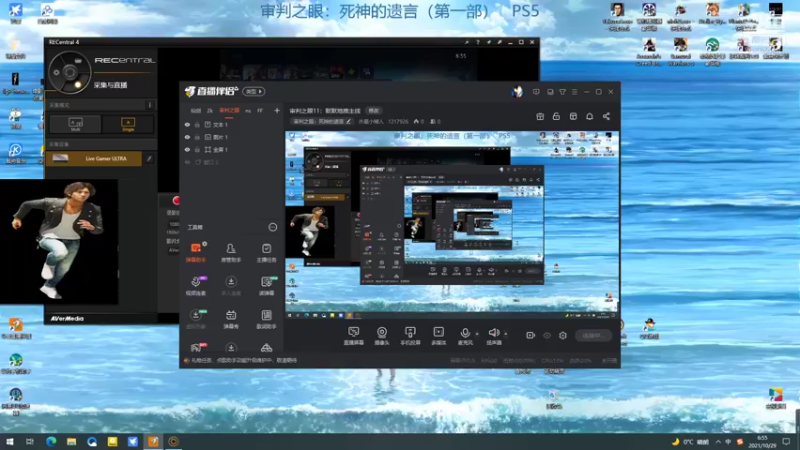The width and height of the screenshot is (800, 450).
Task: Open Task View on the taskbar
Action: coord(30,441)
